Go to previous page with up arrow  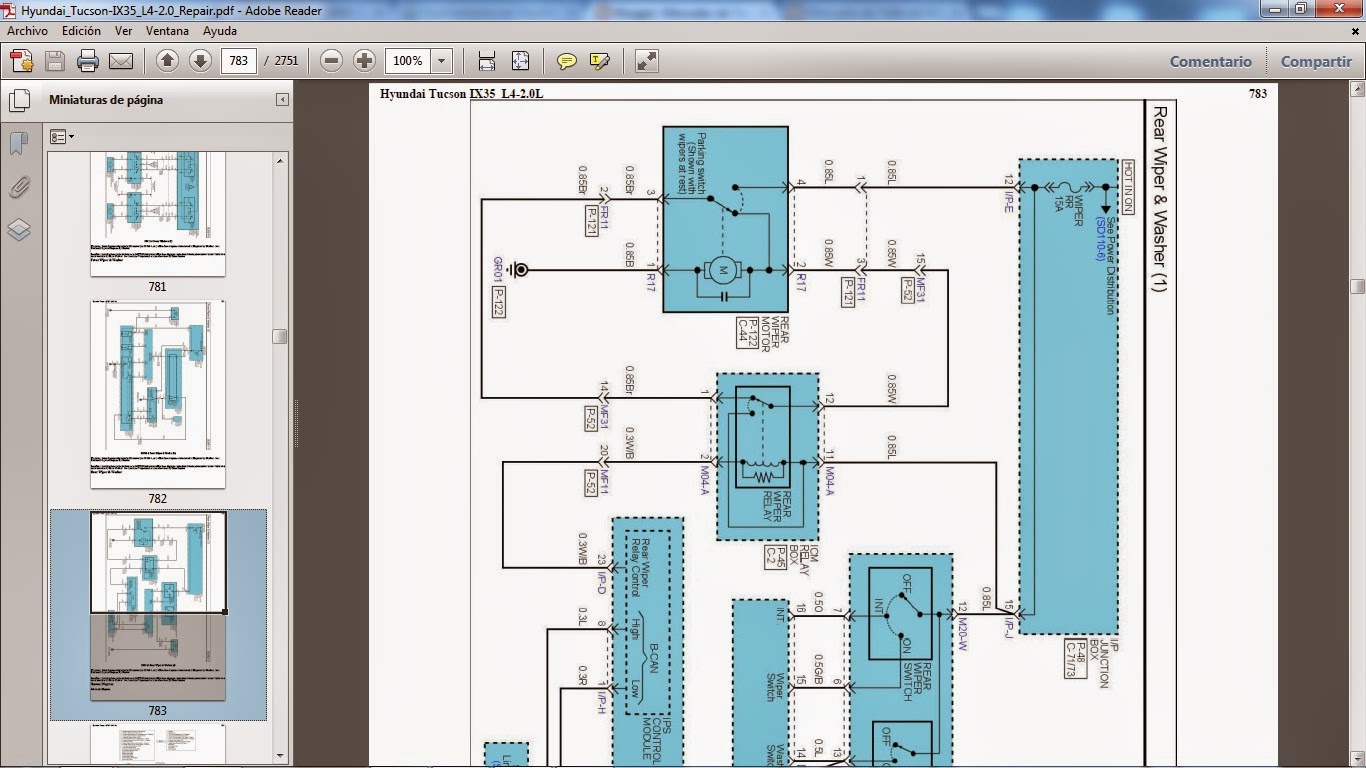click(168, 61)
